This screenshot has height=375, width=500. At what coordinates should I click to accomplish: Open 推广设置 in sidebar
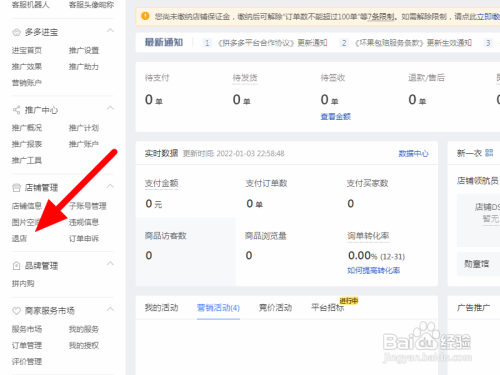tap(84, 50)
